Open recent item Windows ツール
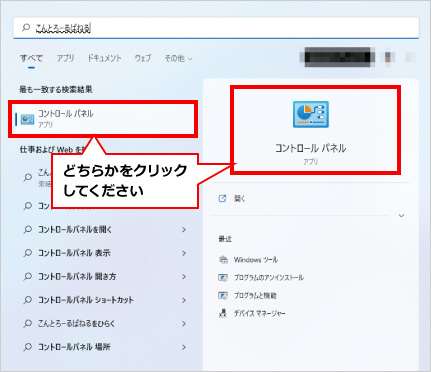This screenshot has width=431, height=372. [256, 260]
